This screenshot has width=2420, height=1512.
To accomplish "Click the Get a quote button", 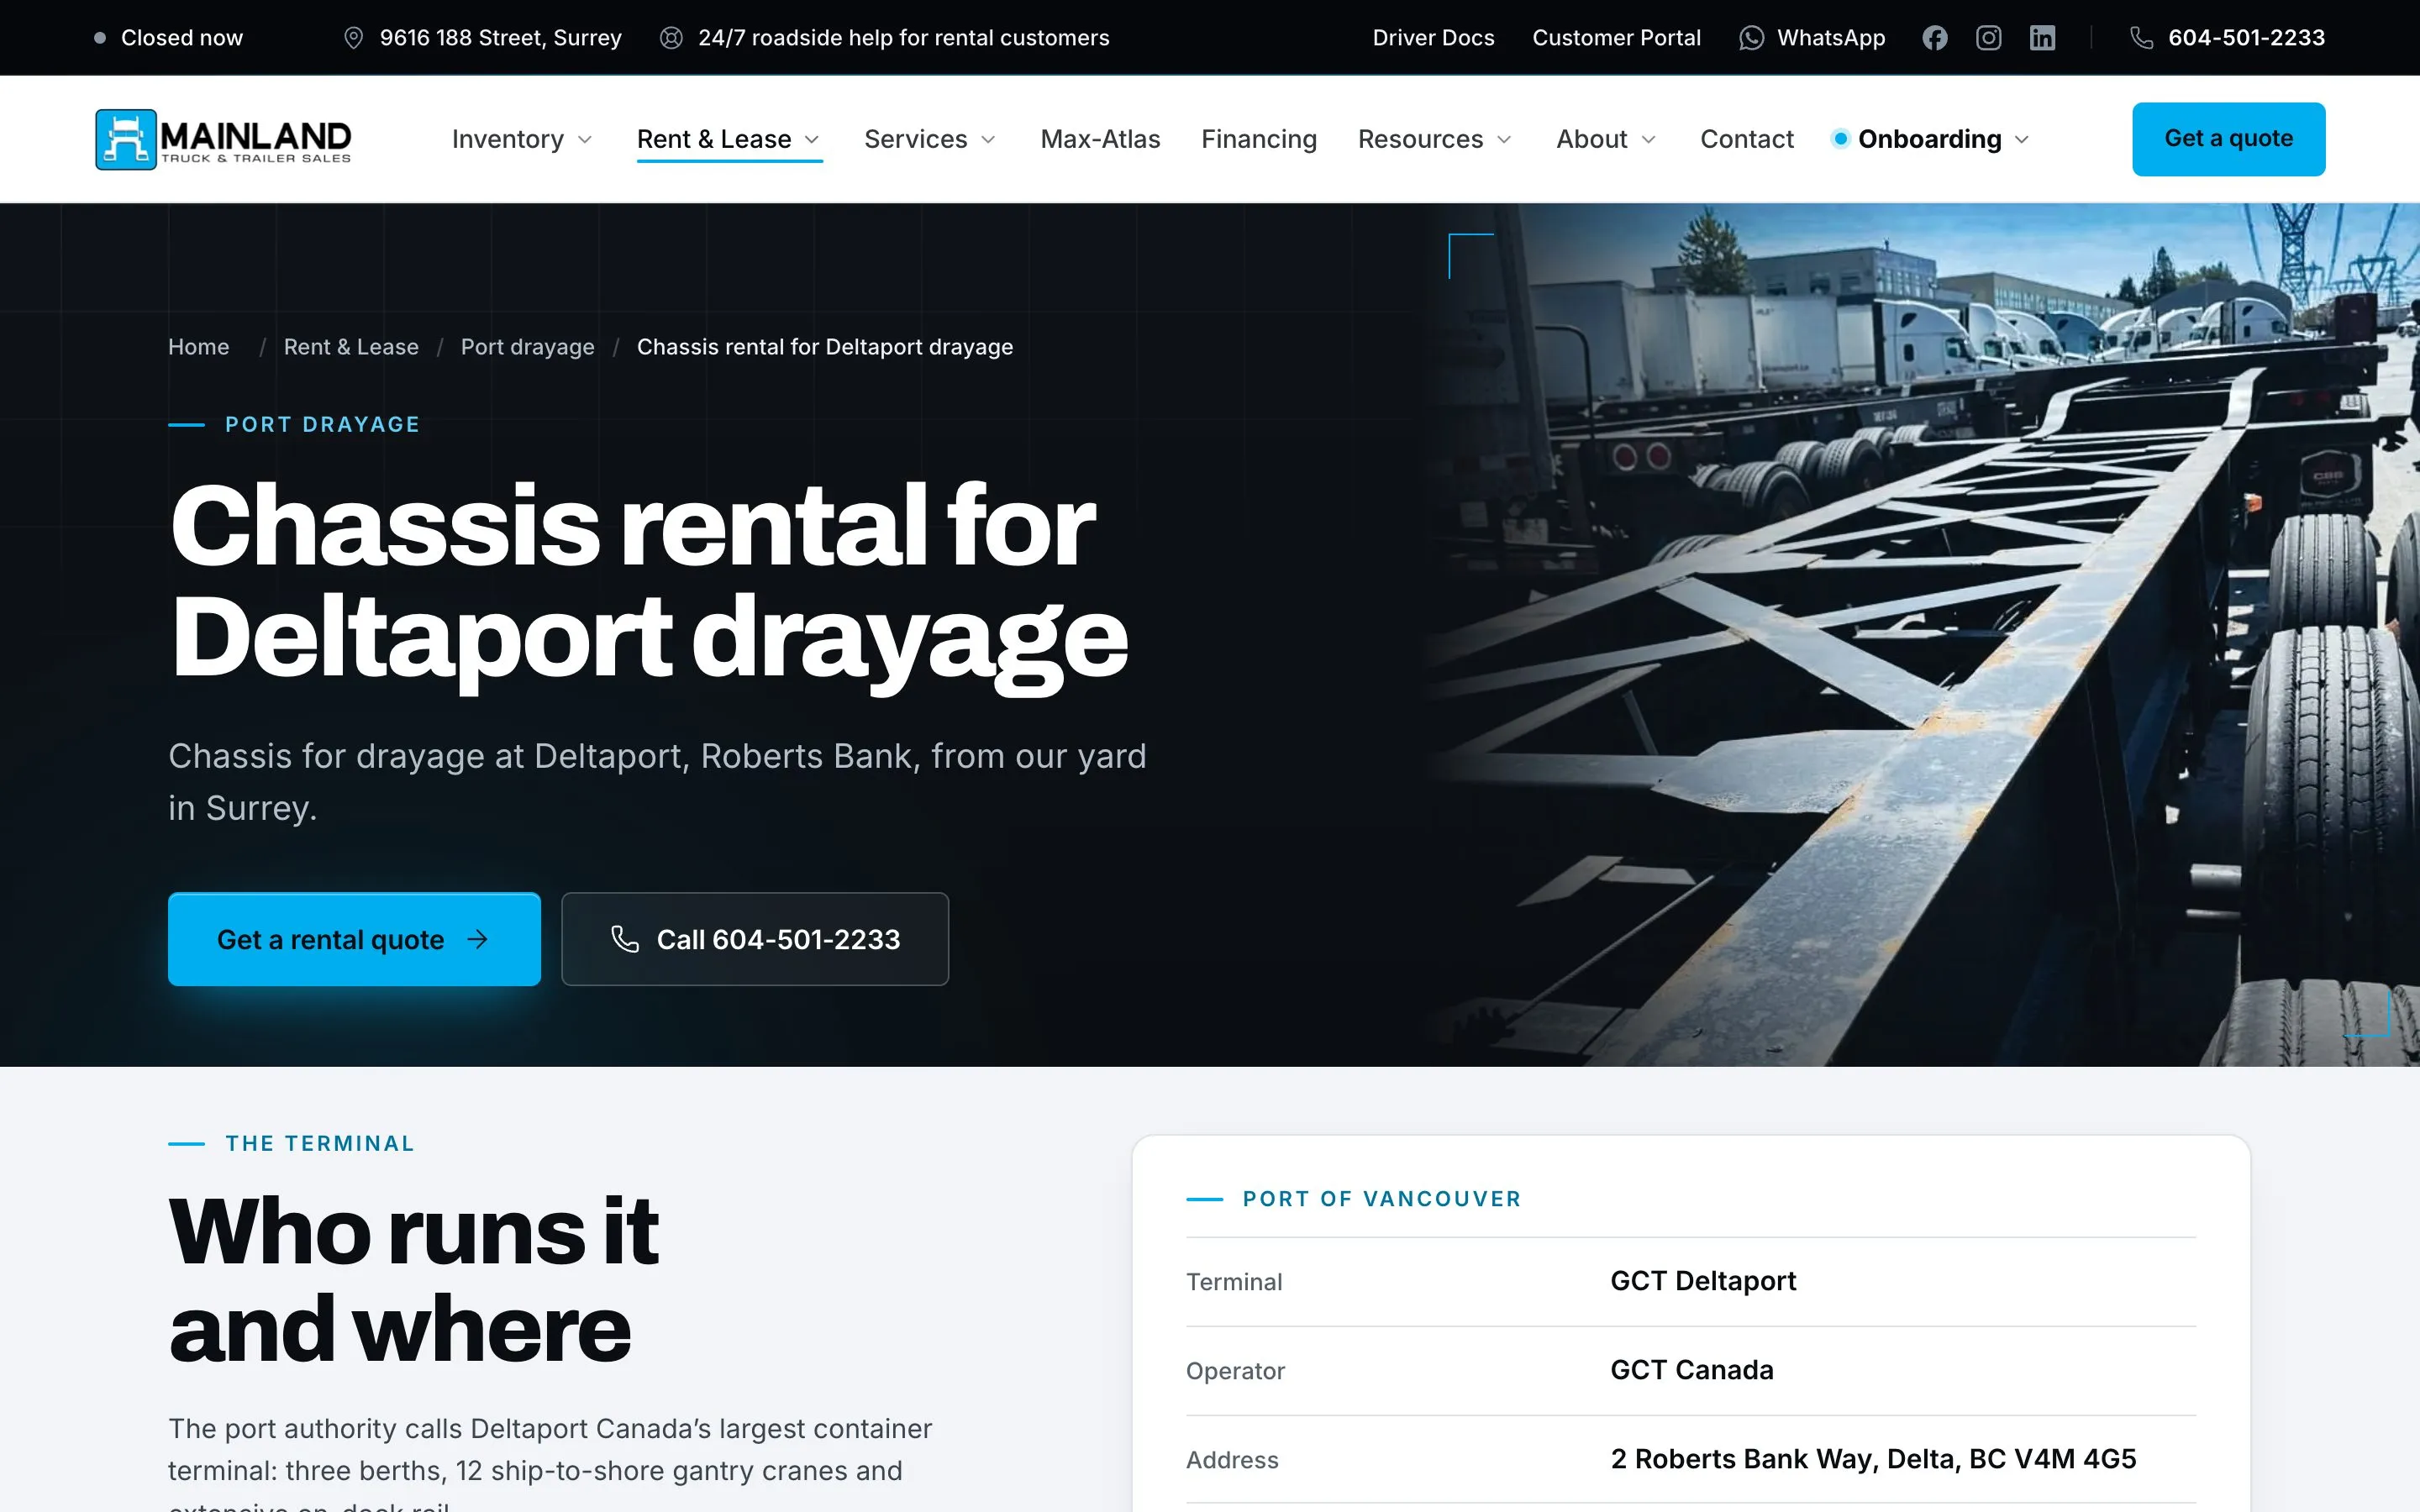I will tap(2228, 139).
